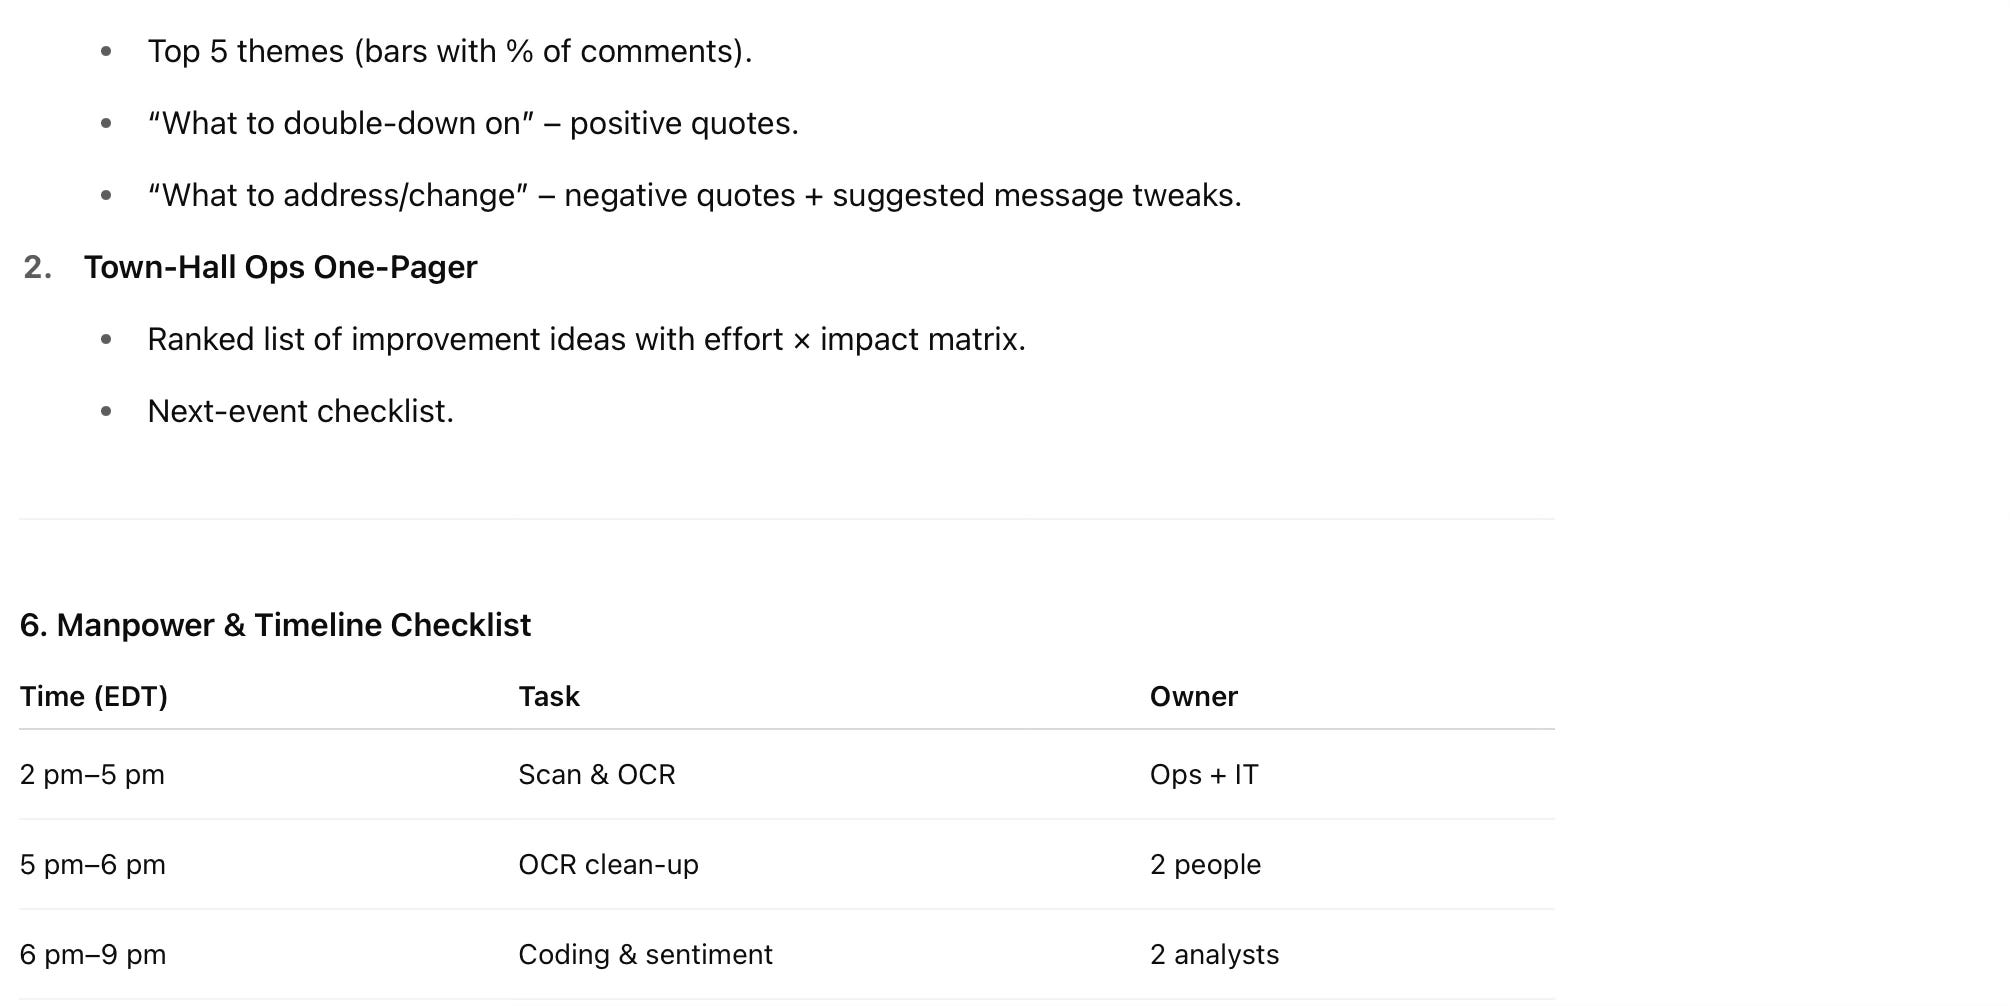Click the 'Ranked list of improvement ideas' bullet

pyautogui.click(x=587, y=340)
